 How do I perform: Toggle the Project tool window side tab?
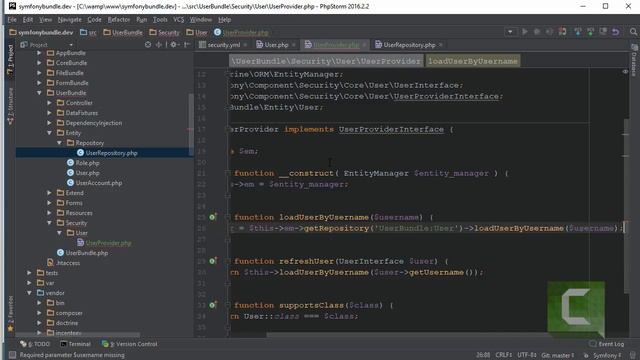pos(10,60)
